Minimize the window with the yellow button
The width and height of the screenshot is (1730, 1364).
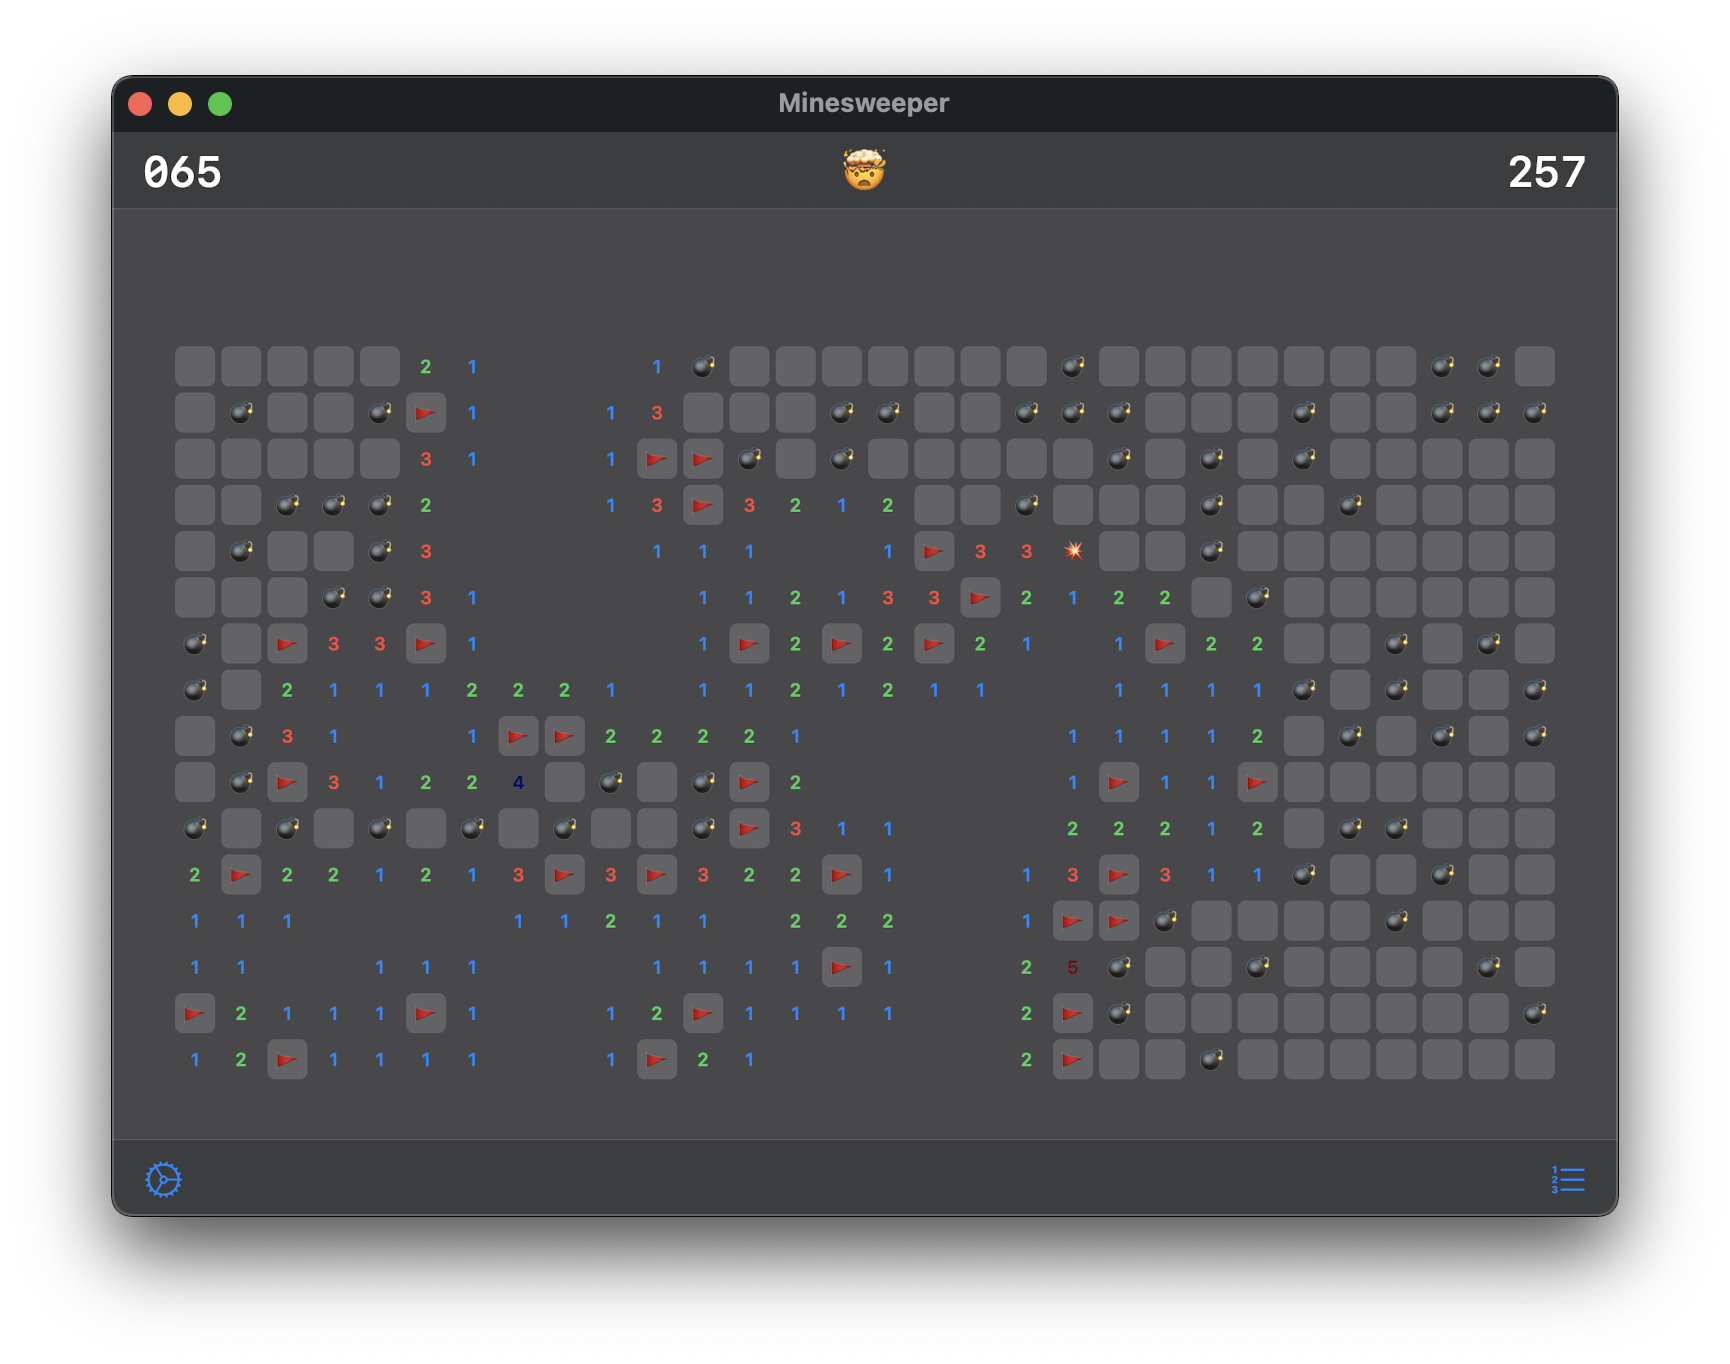[x=180, y=104]
